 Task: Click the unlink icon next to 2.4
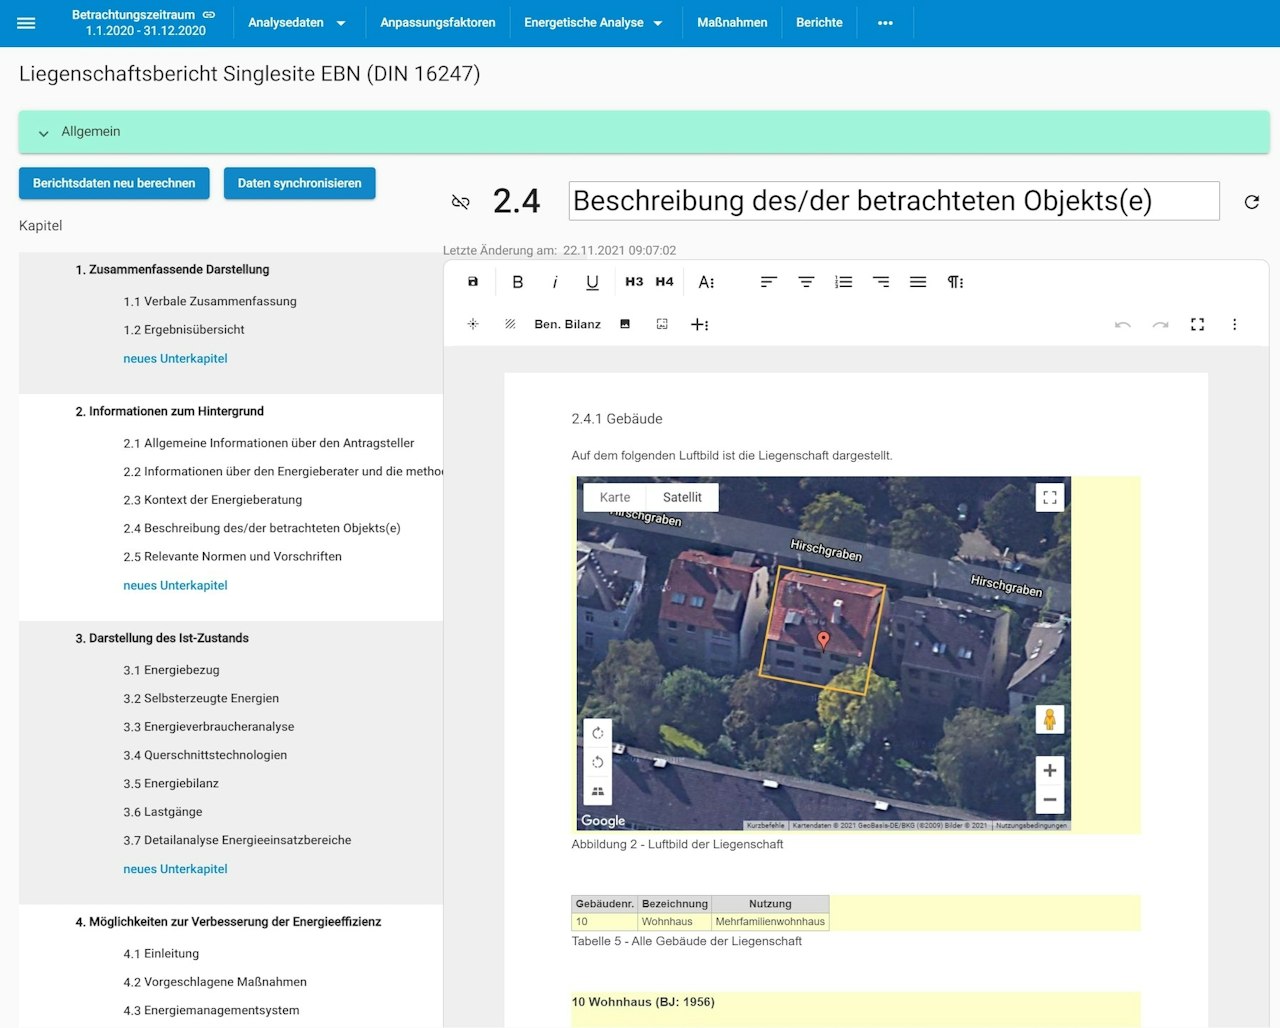point(460,202)
